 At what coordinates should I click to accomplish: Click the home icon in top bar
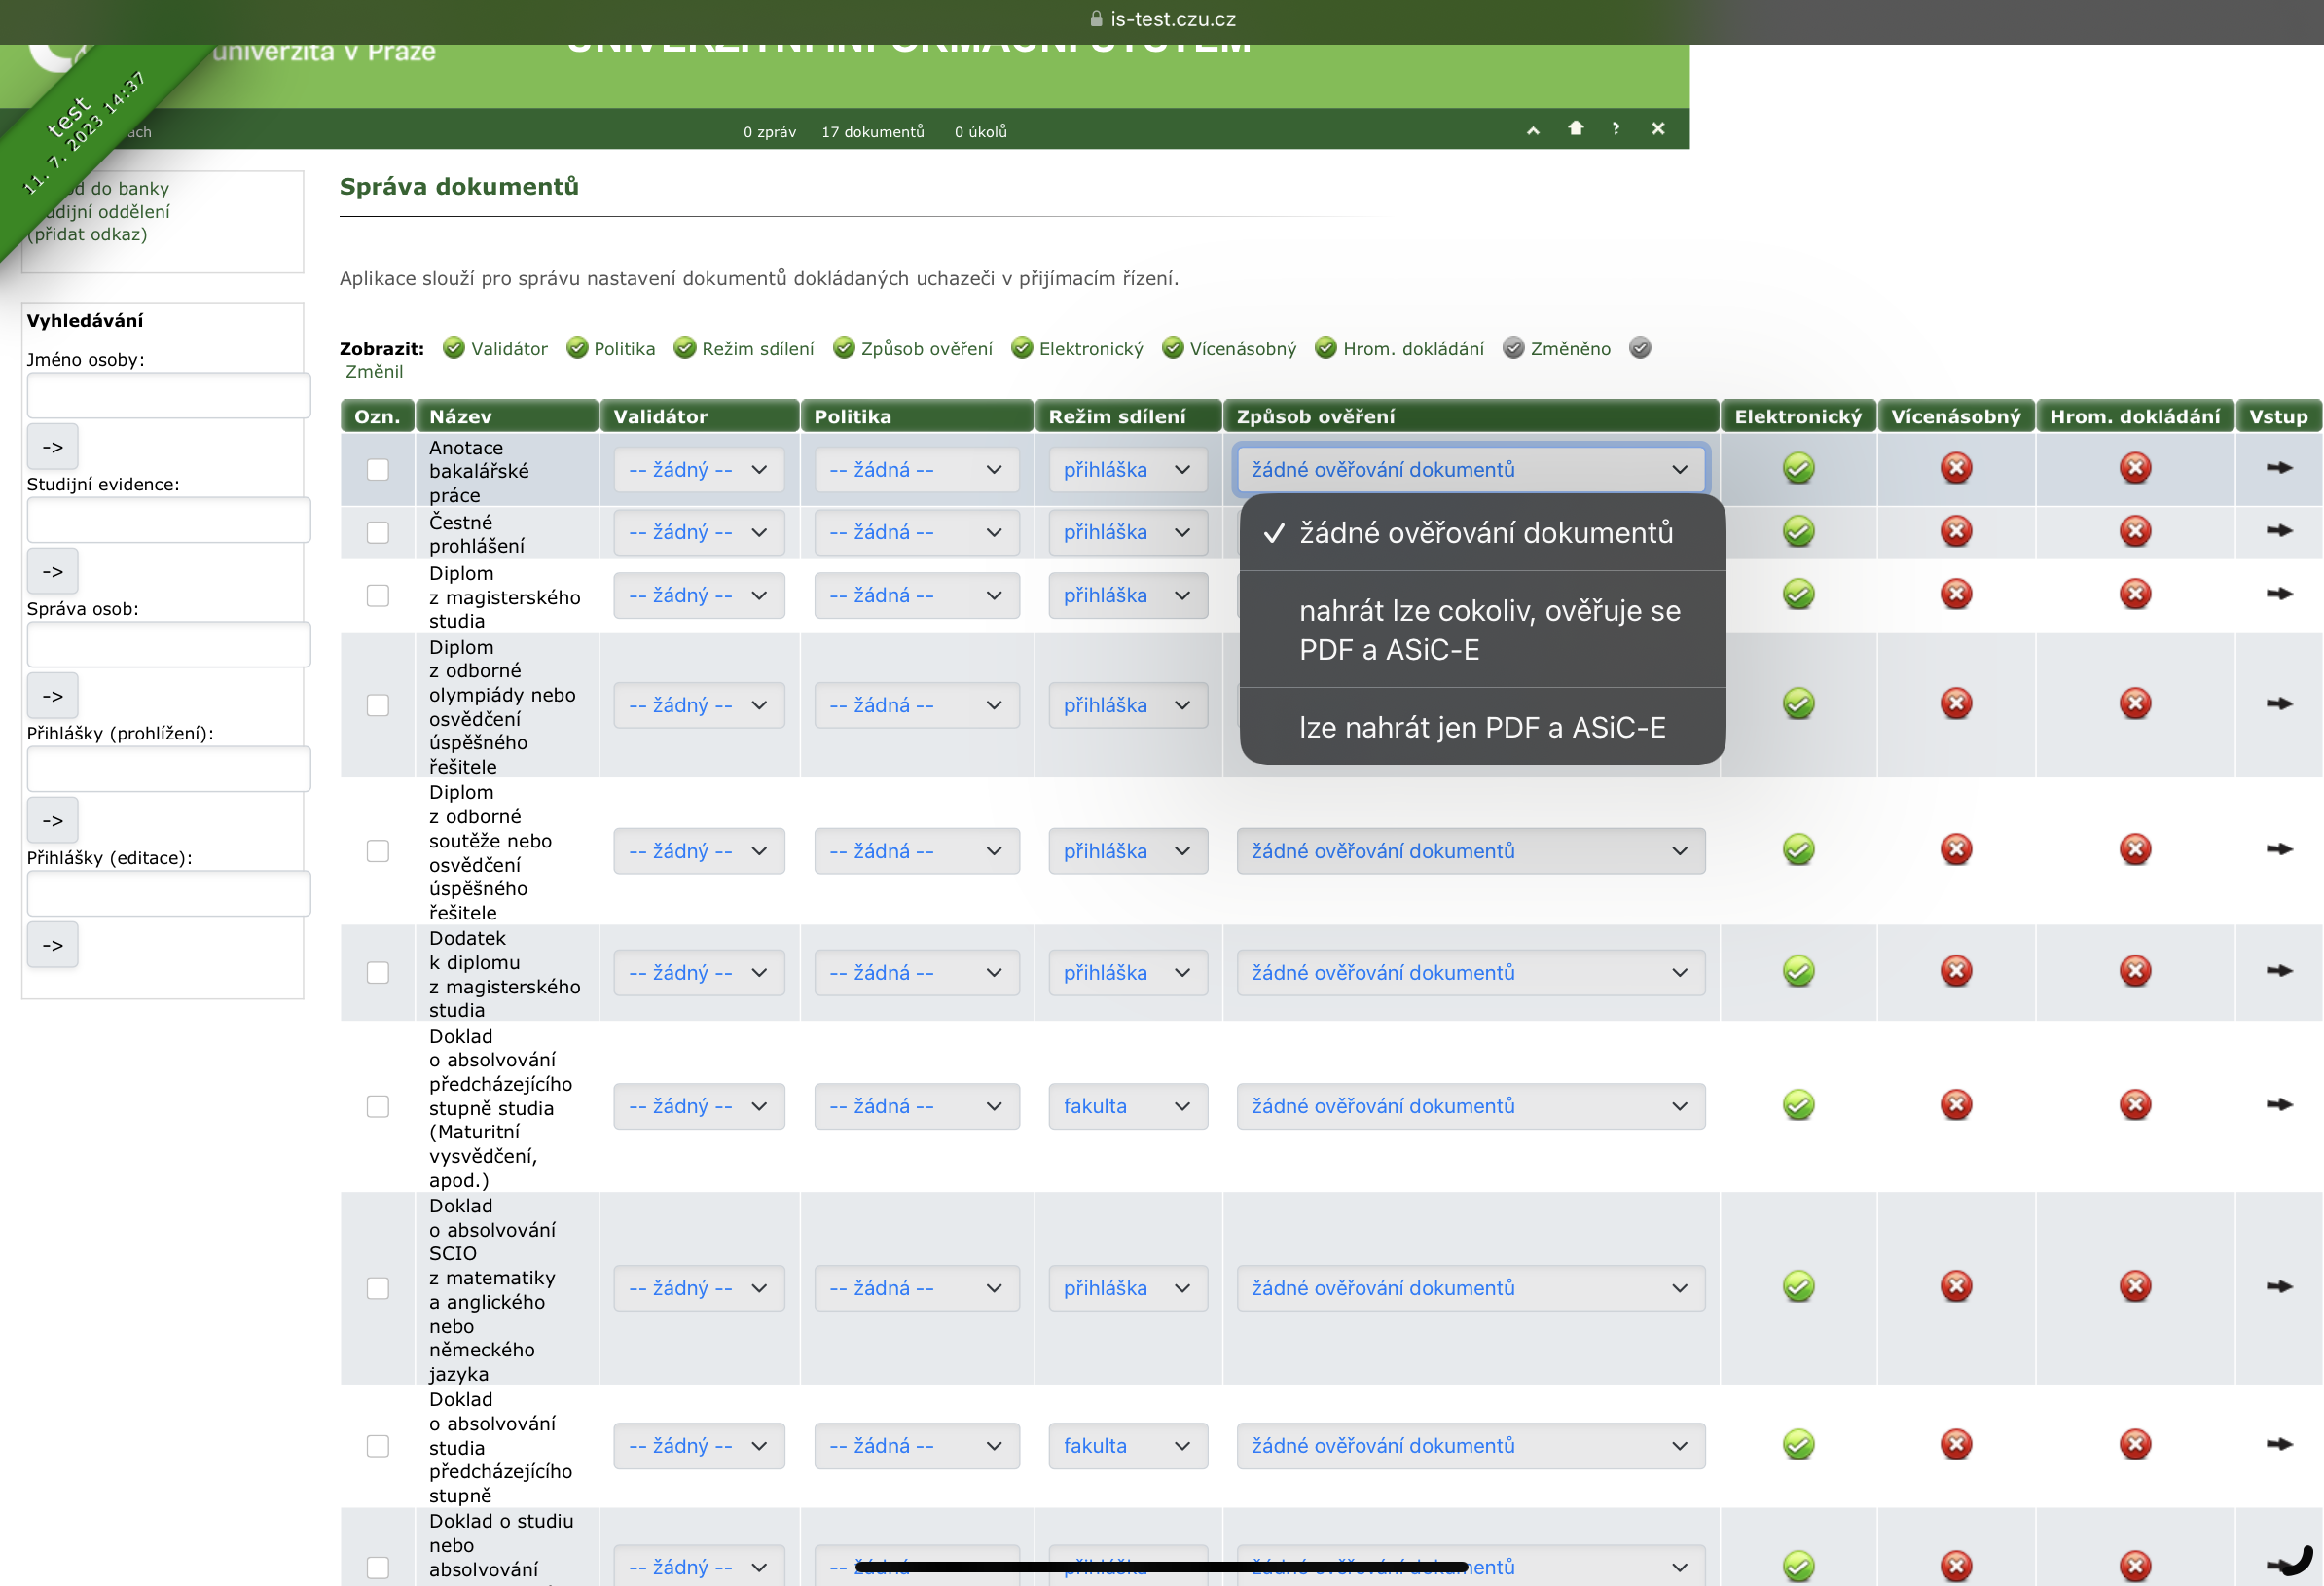1576,128
